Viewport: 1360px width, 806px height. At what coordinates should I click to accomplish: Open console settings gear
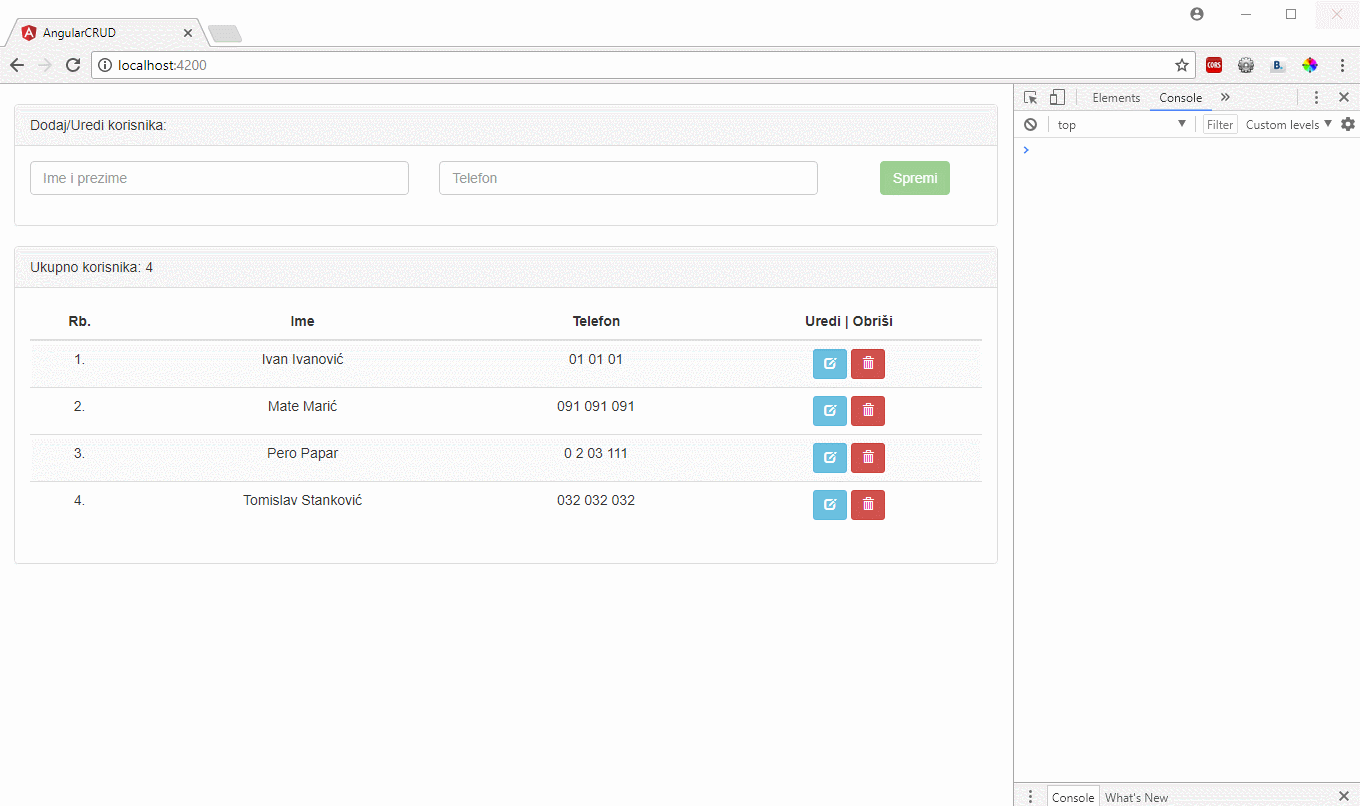[1347, 124]
